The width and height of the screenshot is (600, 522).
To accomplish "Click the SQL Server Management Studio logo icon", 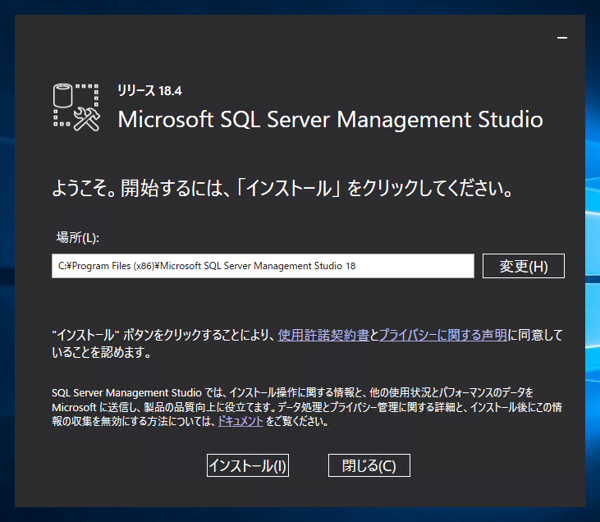I will coord(77,108).
